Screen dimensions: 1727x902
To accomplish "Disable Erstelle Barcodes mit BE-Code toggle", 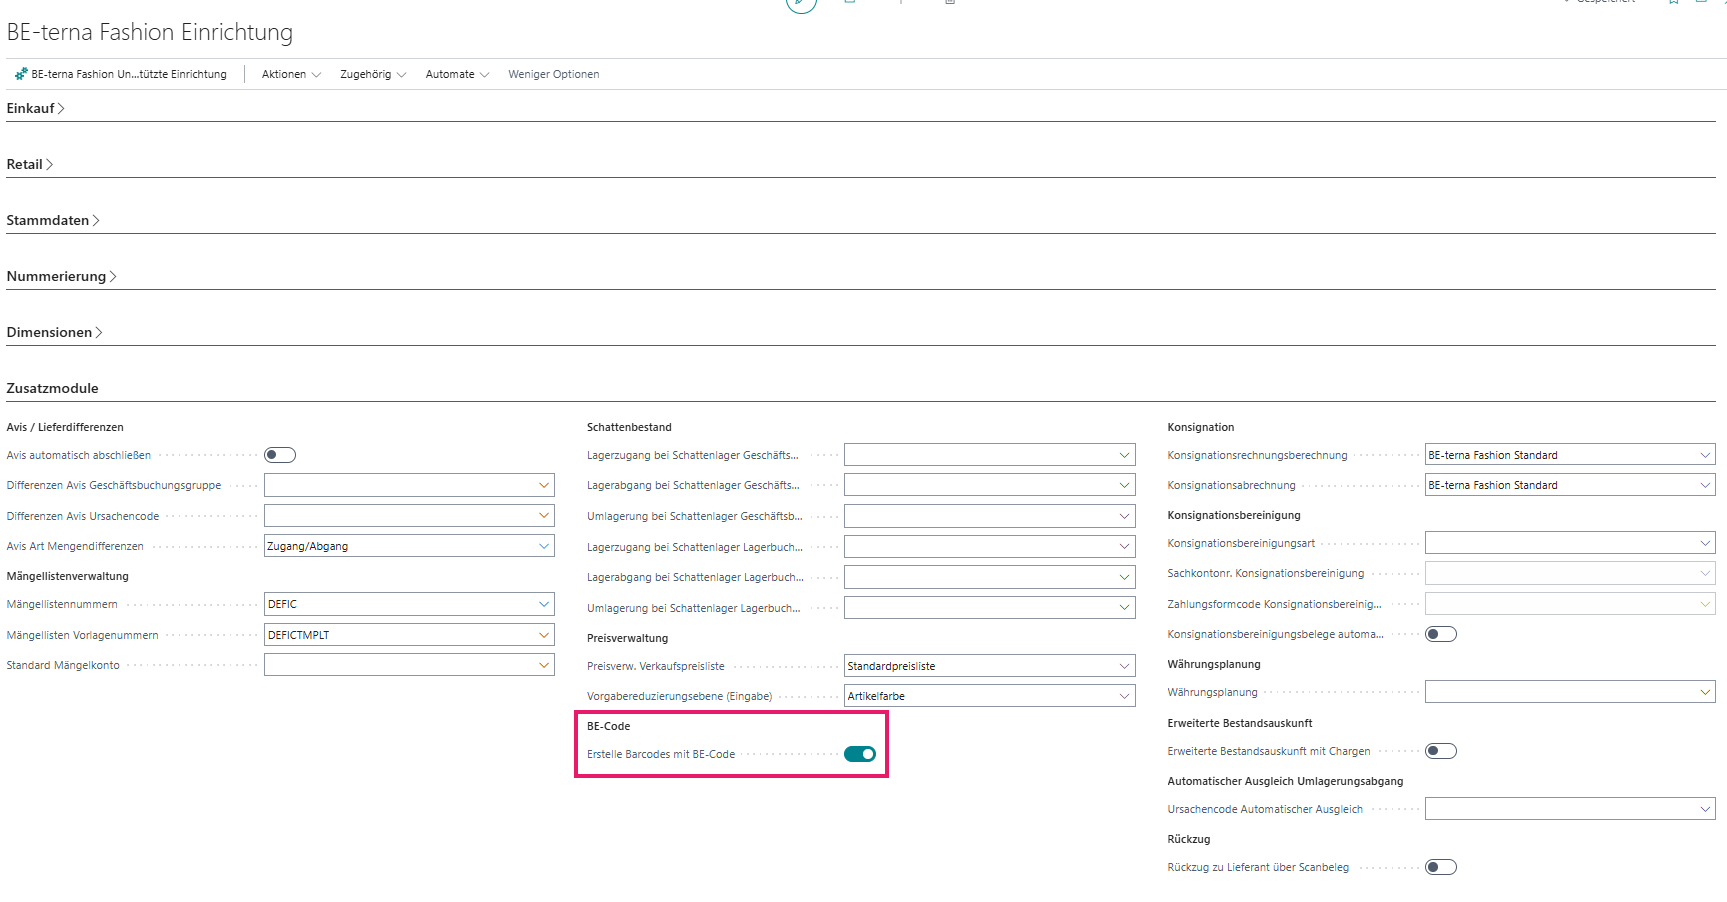I will [x=860, y=754].
